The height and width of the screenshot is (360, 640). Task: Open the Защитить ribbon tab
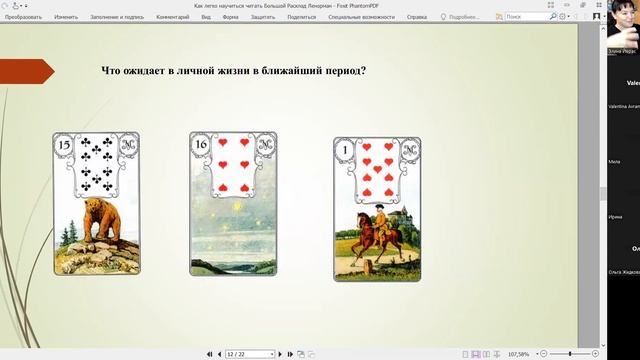click(x=262, y=17)
